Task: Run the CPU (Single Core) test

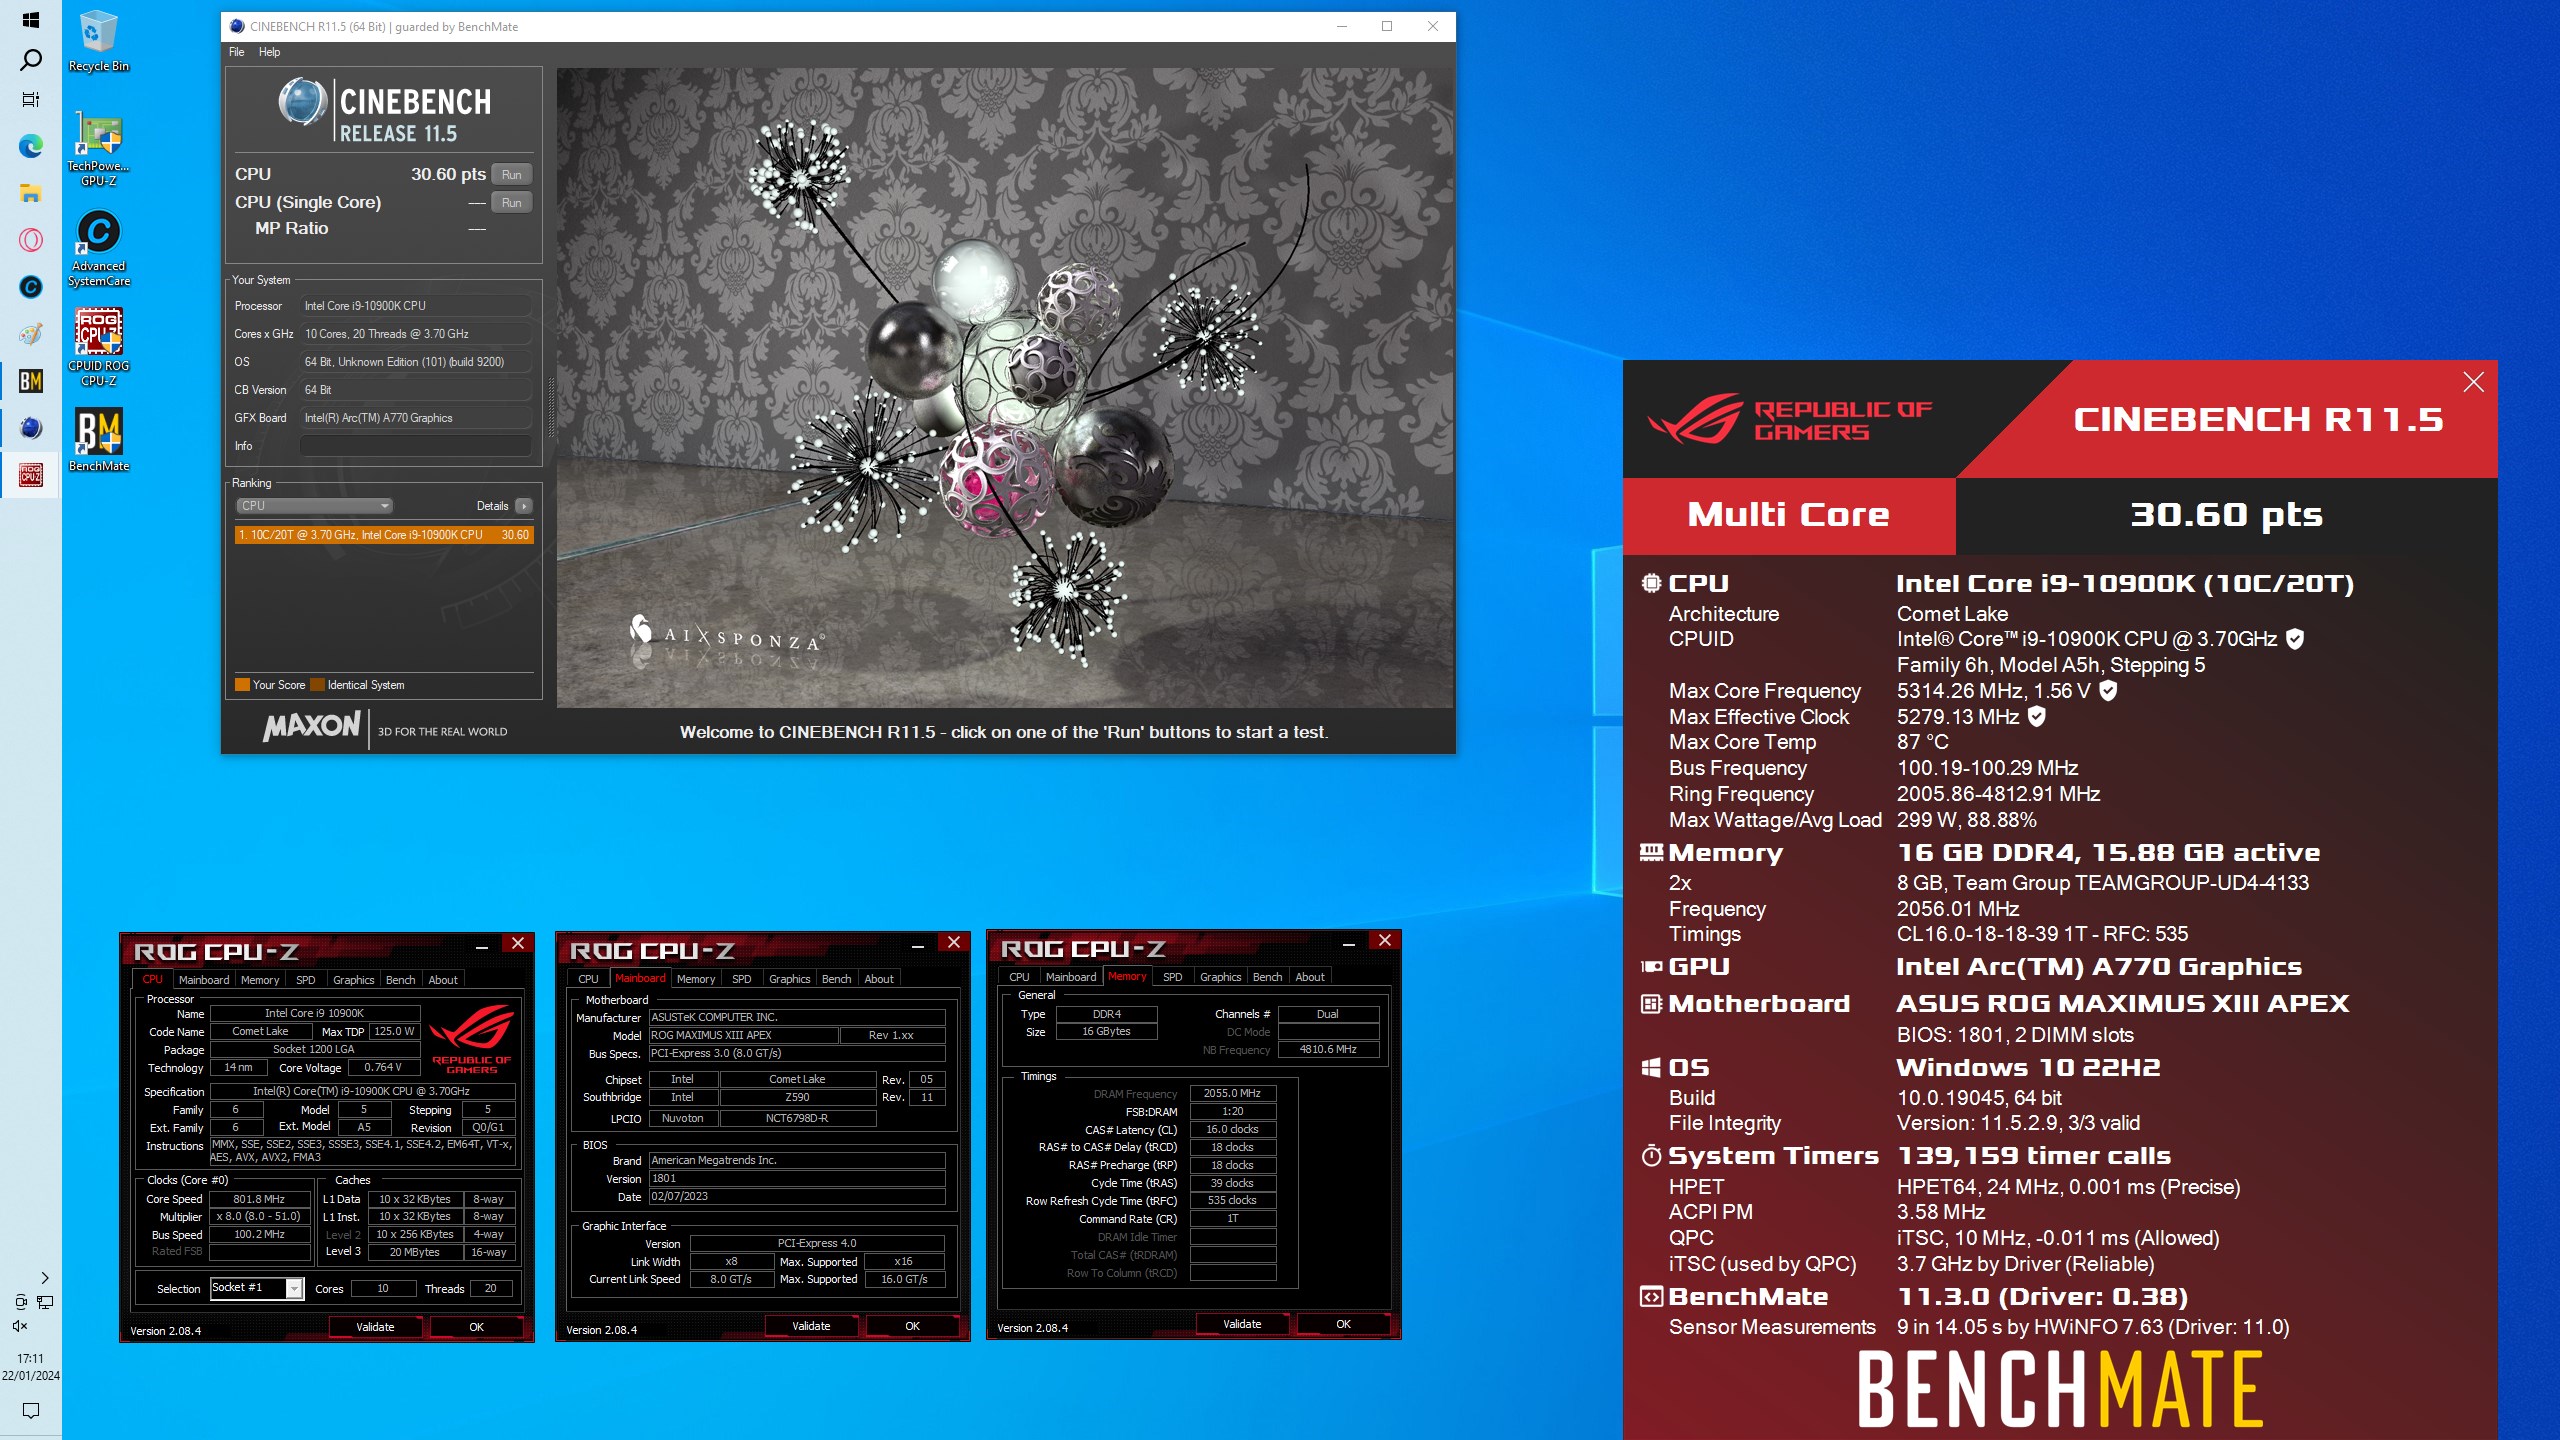Action: (x=511, y=203)
